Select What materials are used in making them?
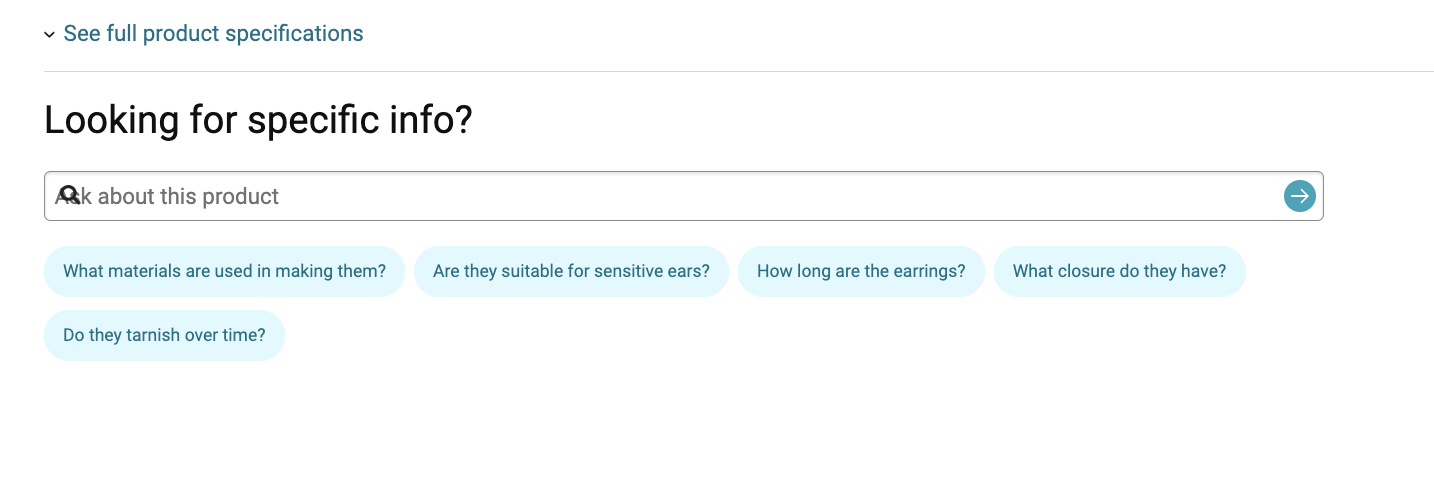 224,271
